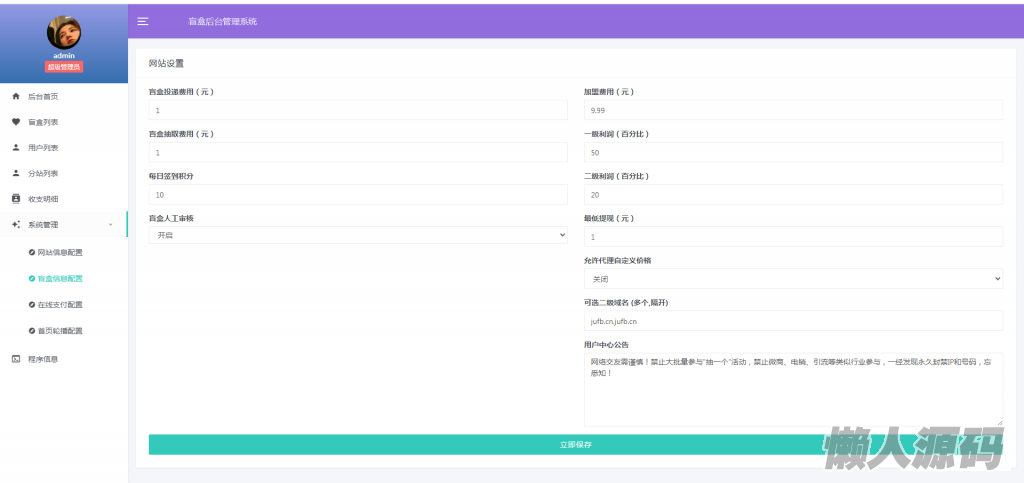
Task: Click the 每日签到积分 input field
Action: click(358, 195)
